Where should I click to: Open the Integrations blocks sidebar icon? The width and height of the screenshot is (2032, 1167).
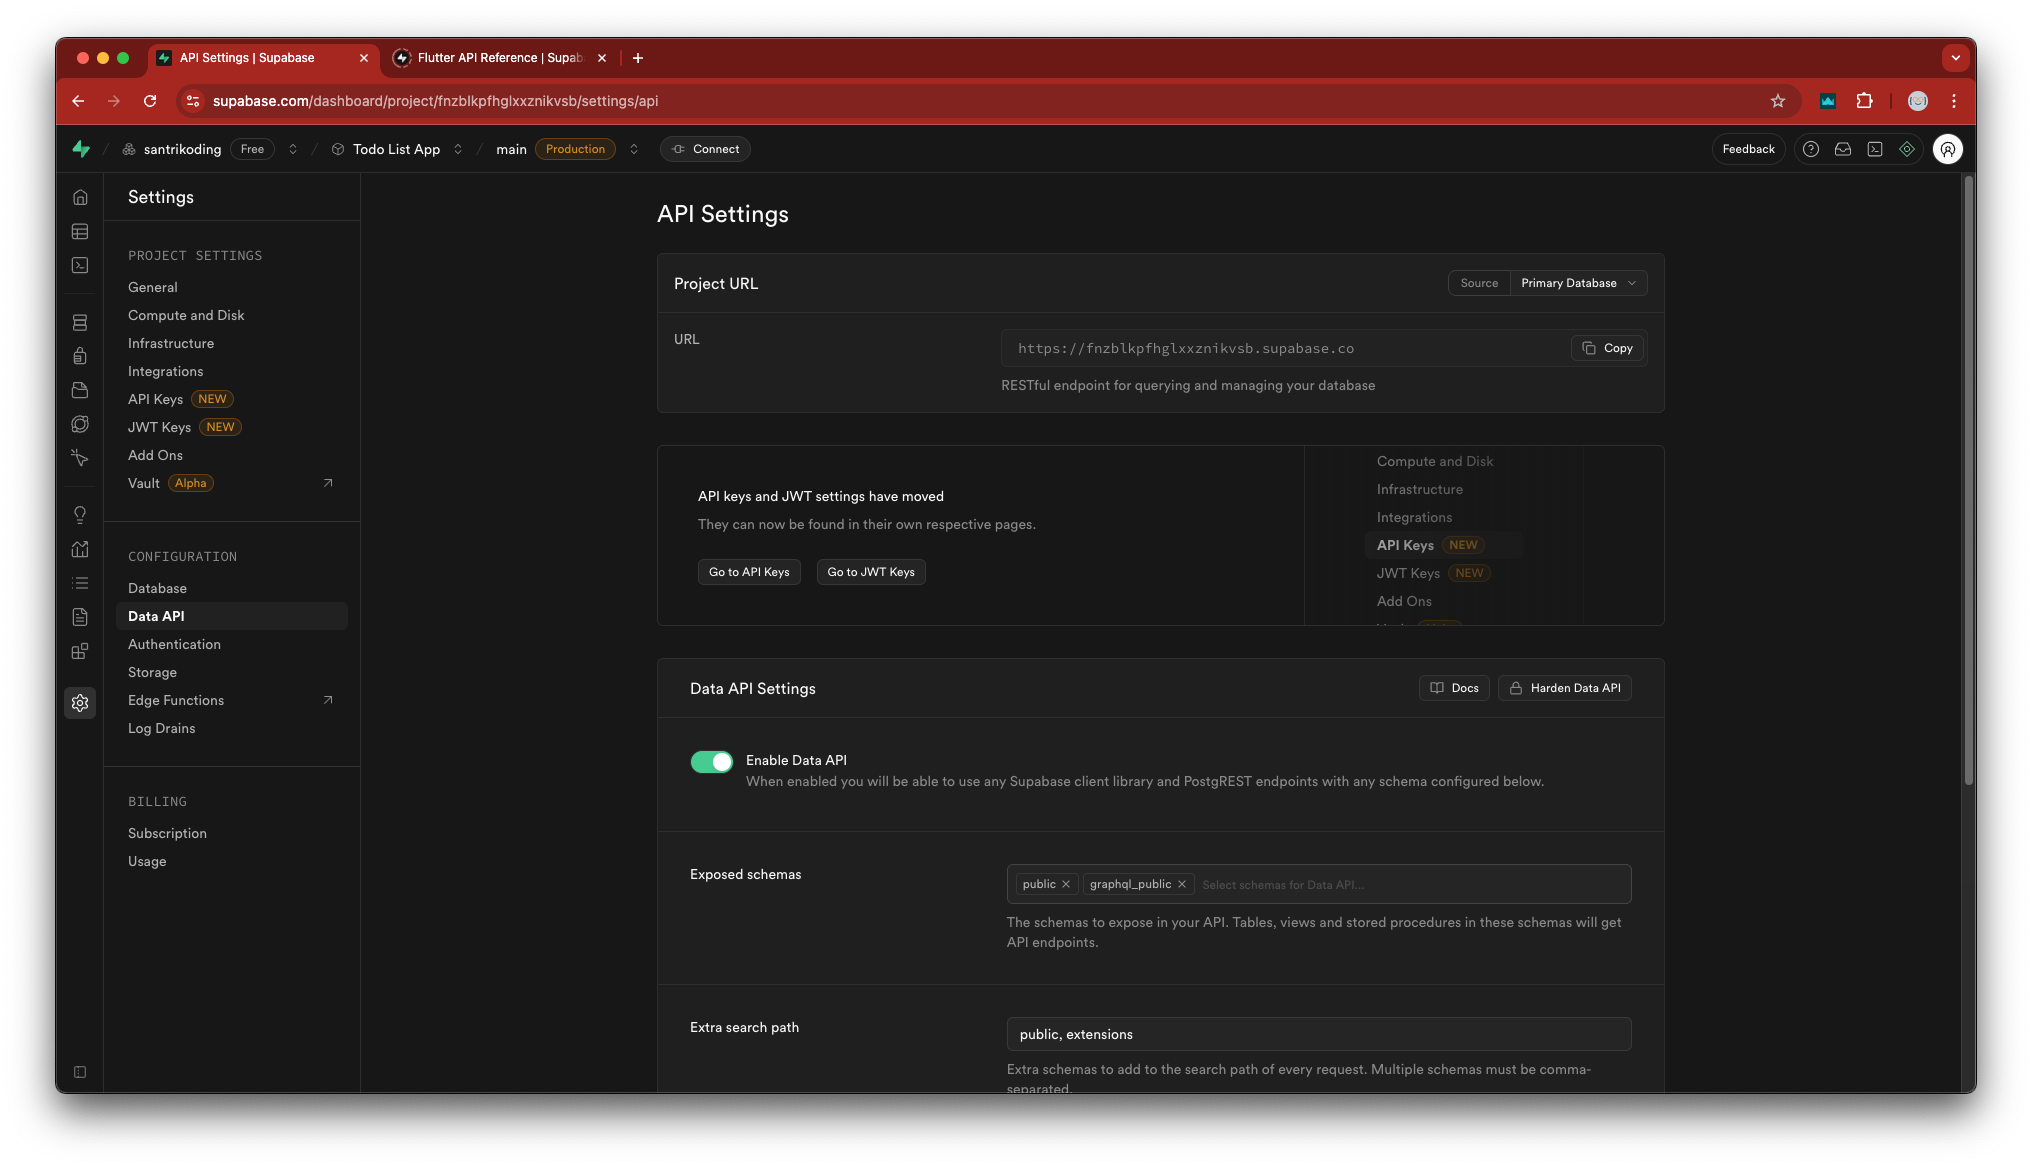click(80, 651)
